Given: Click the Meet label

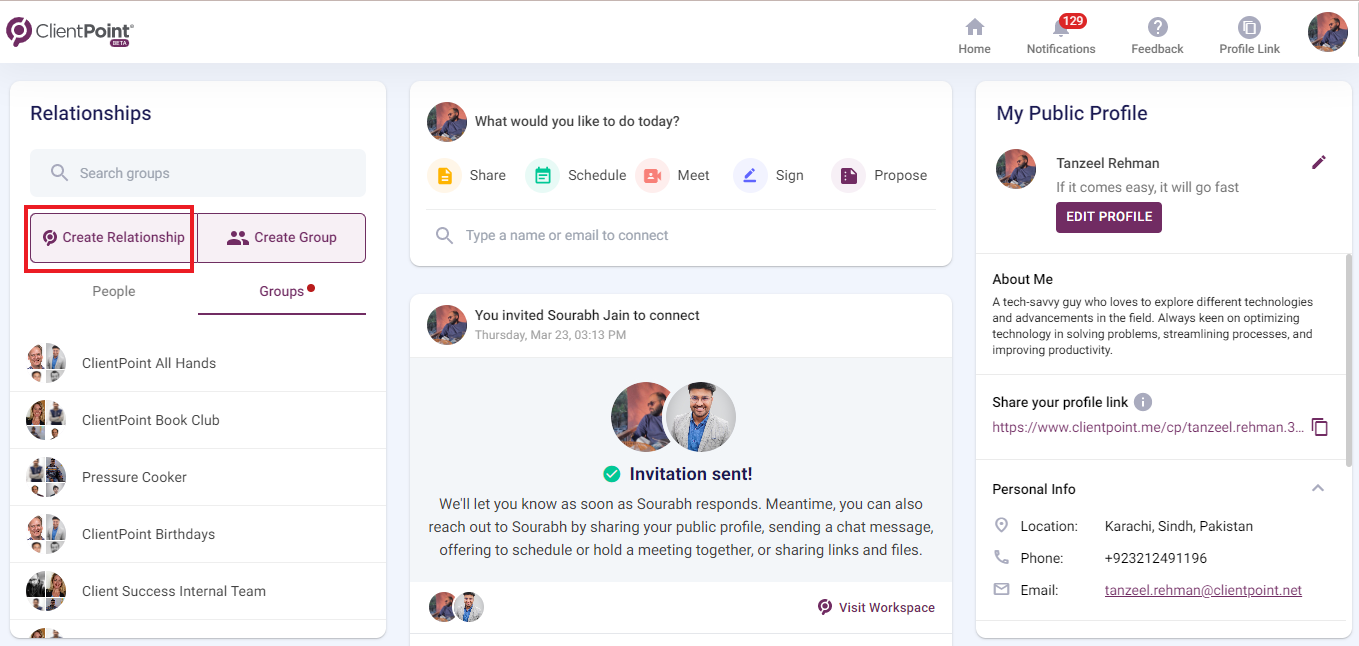Looking at the screenshot, I should [693, 175].
